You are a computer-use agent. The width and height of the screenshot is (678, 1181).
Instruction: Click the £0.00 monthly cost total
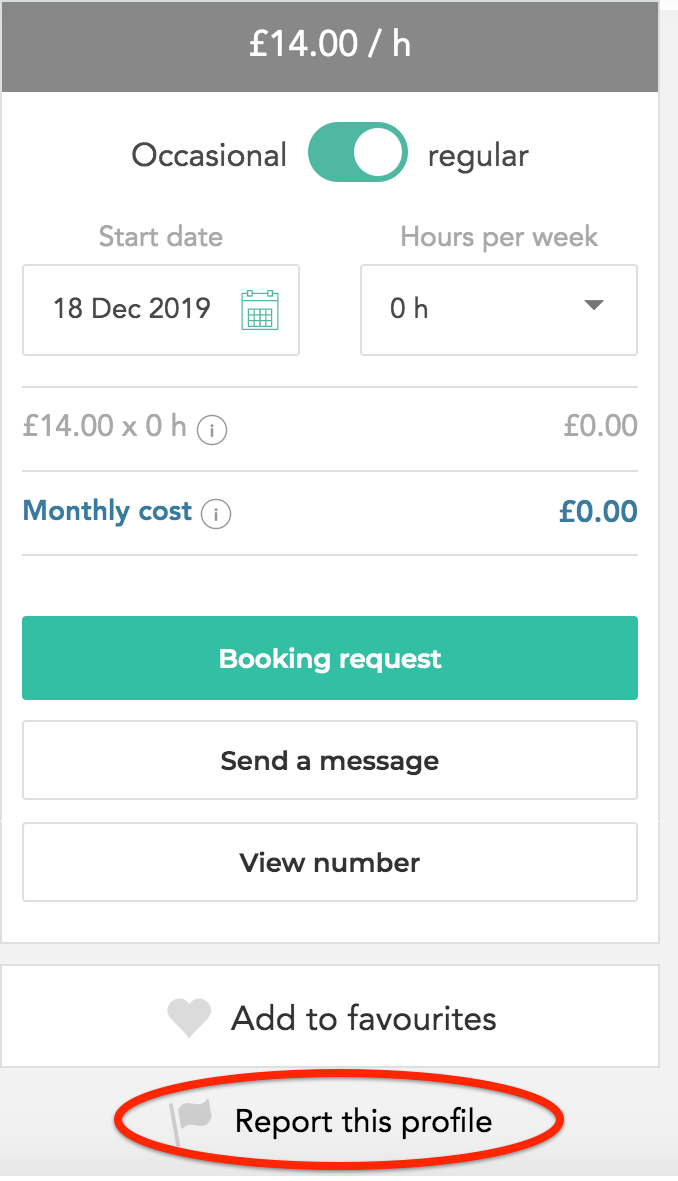(x=598, y=511)
